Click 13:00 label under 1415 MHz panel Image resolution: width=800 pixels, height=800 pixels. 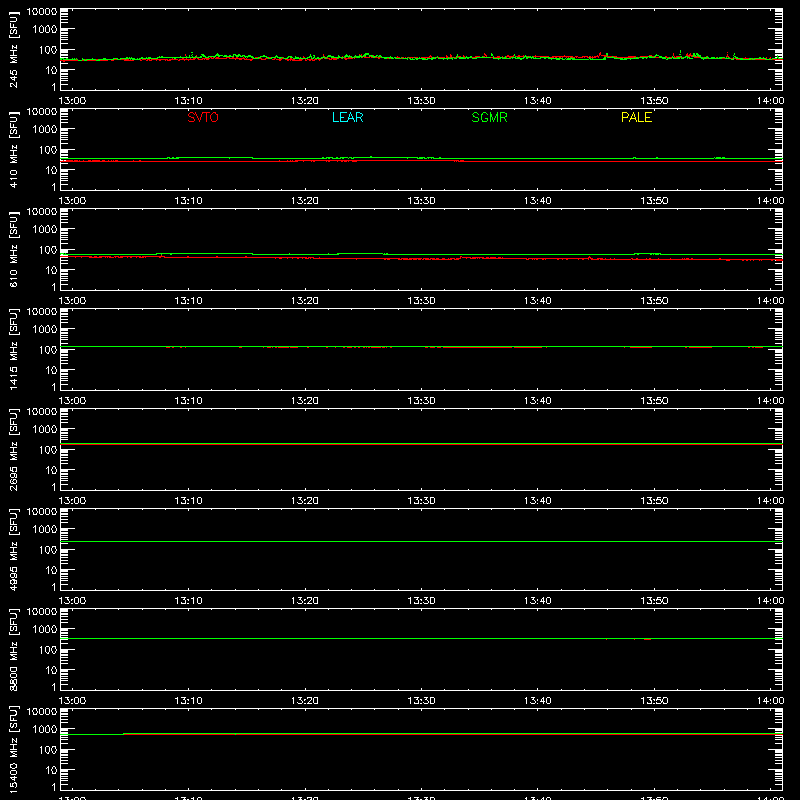pyautogui.click(x=72, y=401)
